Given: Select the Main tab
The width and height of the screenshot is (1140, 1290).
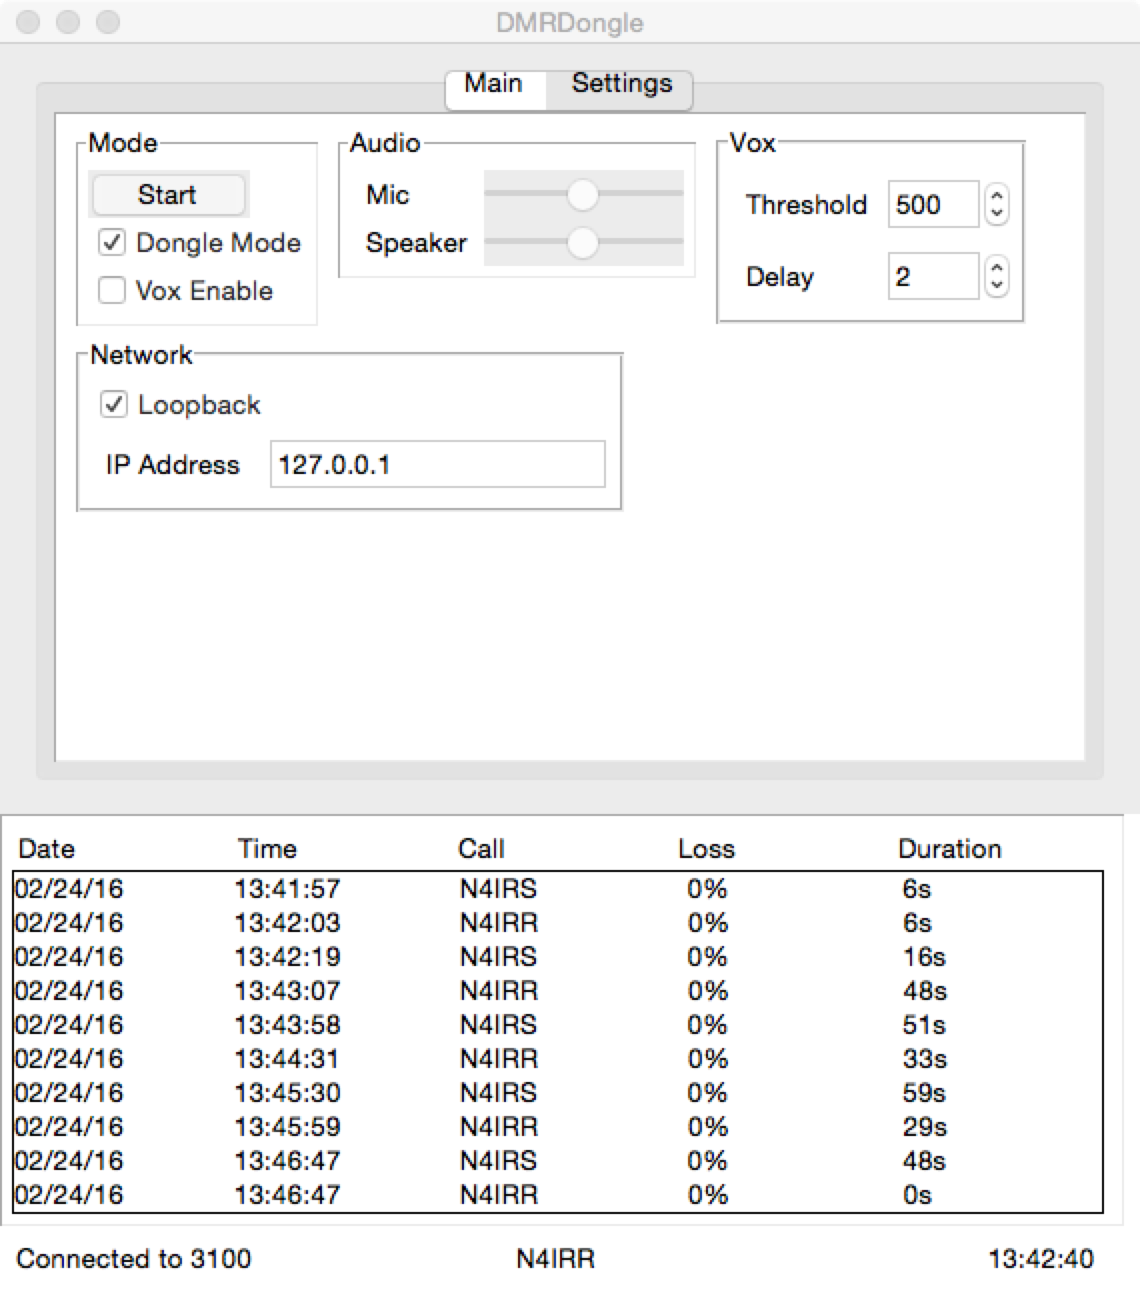Looking at the screenshot, I should tap(494, 84).
